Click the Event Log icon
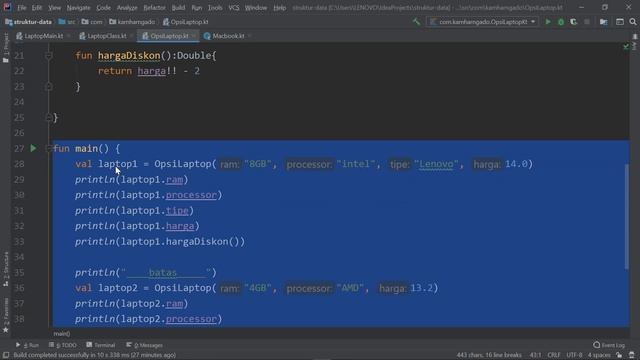Image resolution: width=640 pixels, height=360 pixels. pyautogui.click(x=597, y=345)
